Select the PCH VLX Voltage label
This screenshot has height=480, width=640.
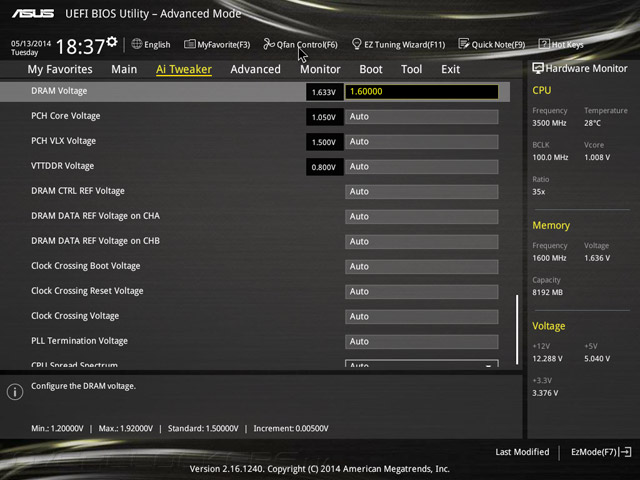click(64, 141)
